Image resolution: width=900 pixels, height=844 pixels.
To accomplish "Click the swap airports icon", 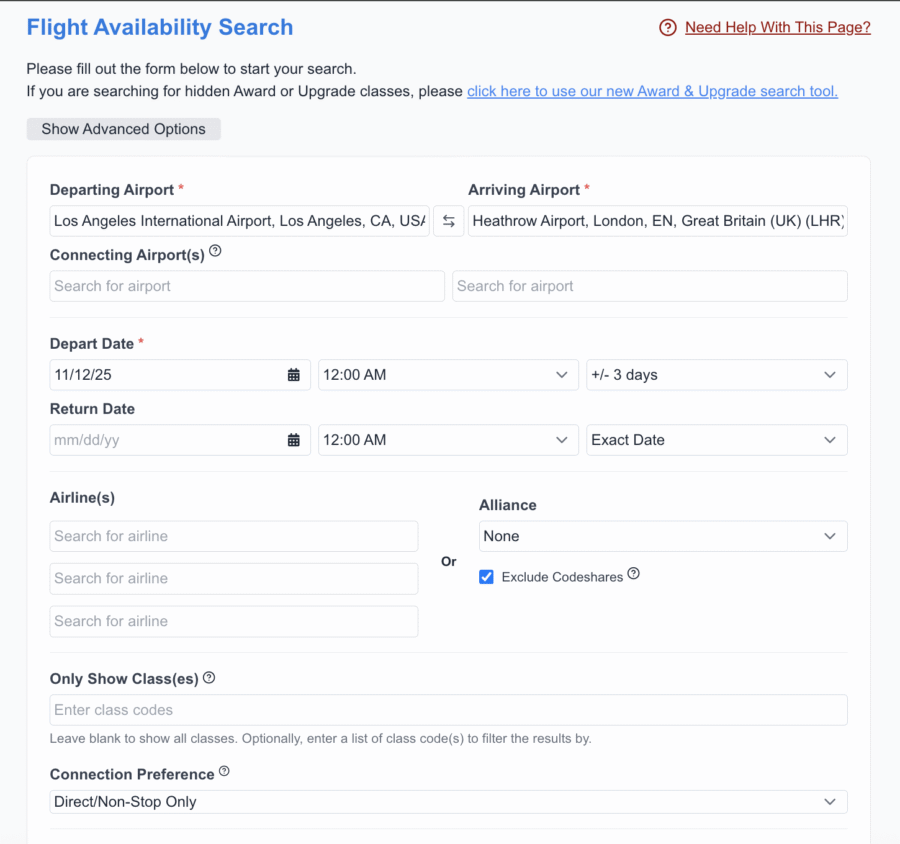I will coord(448,220).
